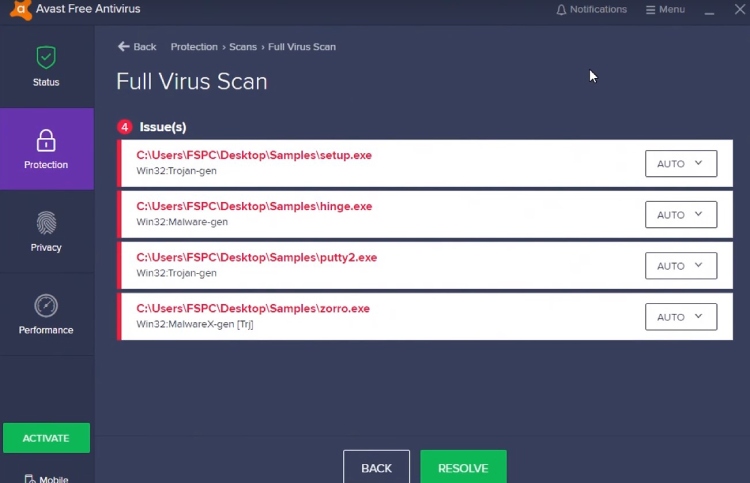Image resolution: width=750 pixels, height=483 pixels.
Task: Click Win32:Malware-gen threat label
Action: [x=182, y=222]
